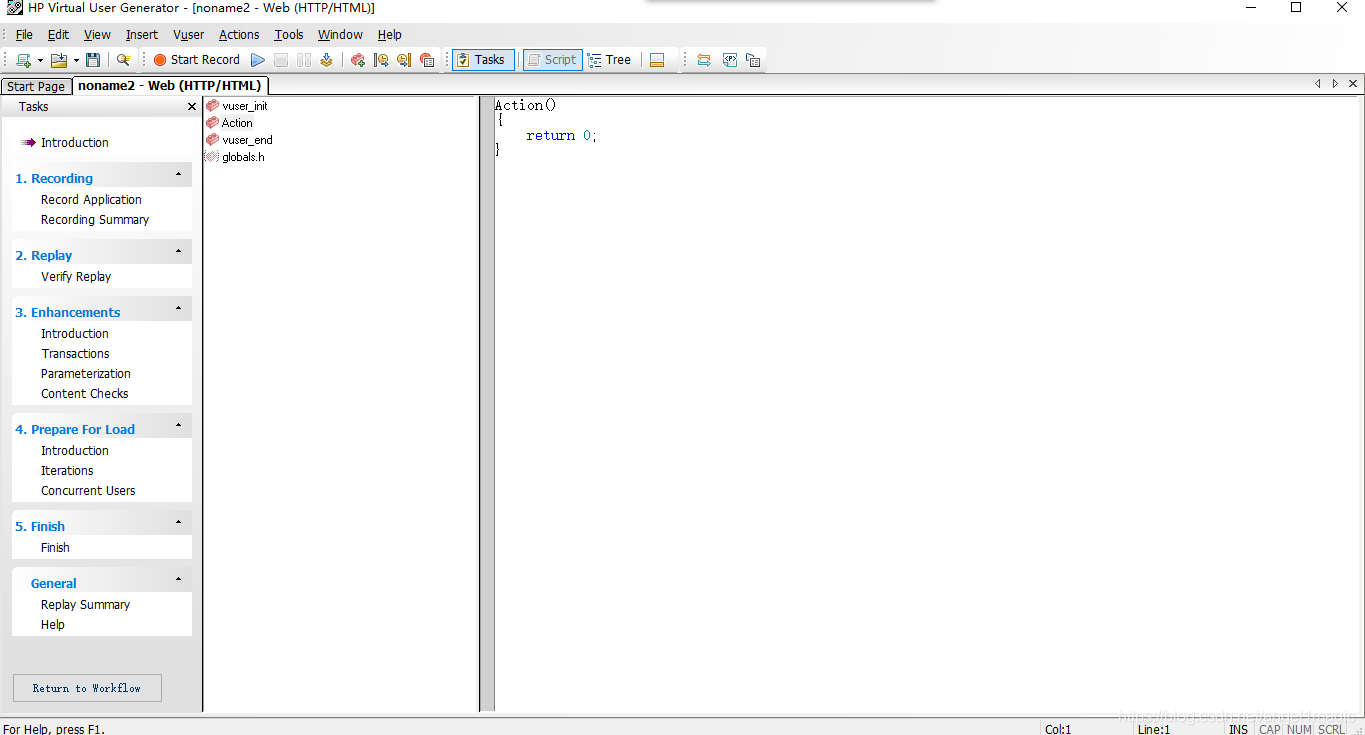
Task: Open the dropdown arrow beside Open Script icon
Action: 76,61
